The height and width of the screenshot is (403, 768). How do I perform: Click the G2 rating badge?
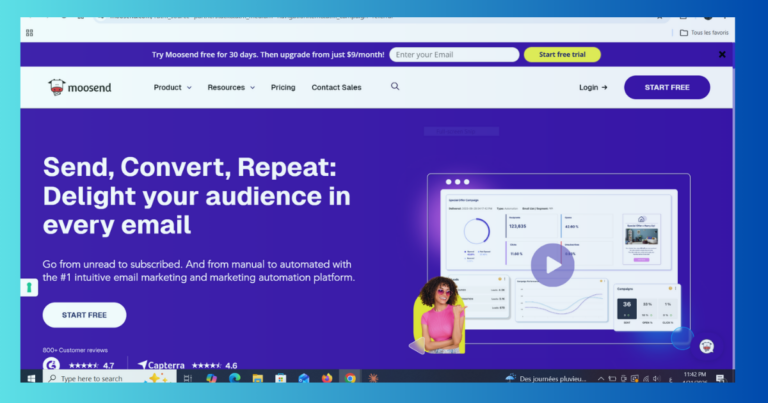point(51,364)
